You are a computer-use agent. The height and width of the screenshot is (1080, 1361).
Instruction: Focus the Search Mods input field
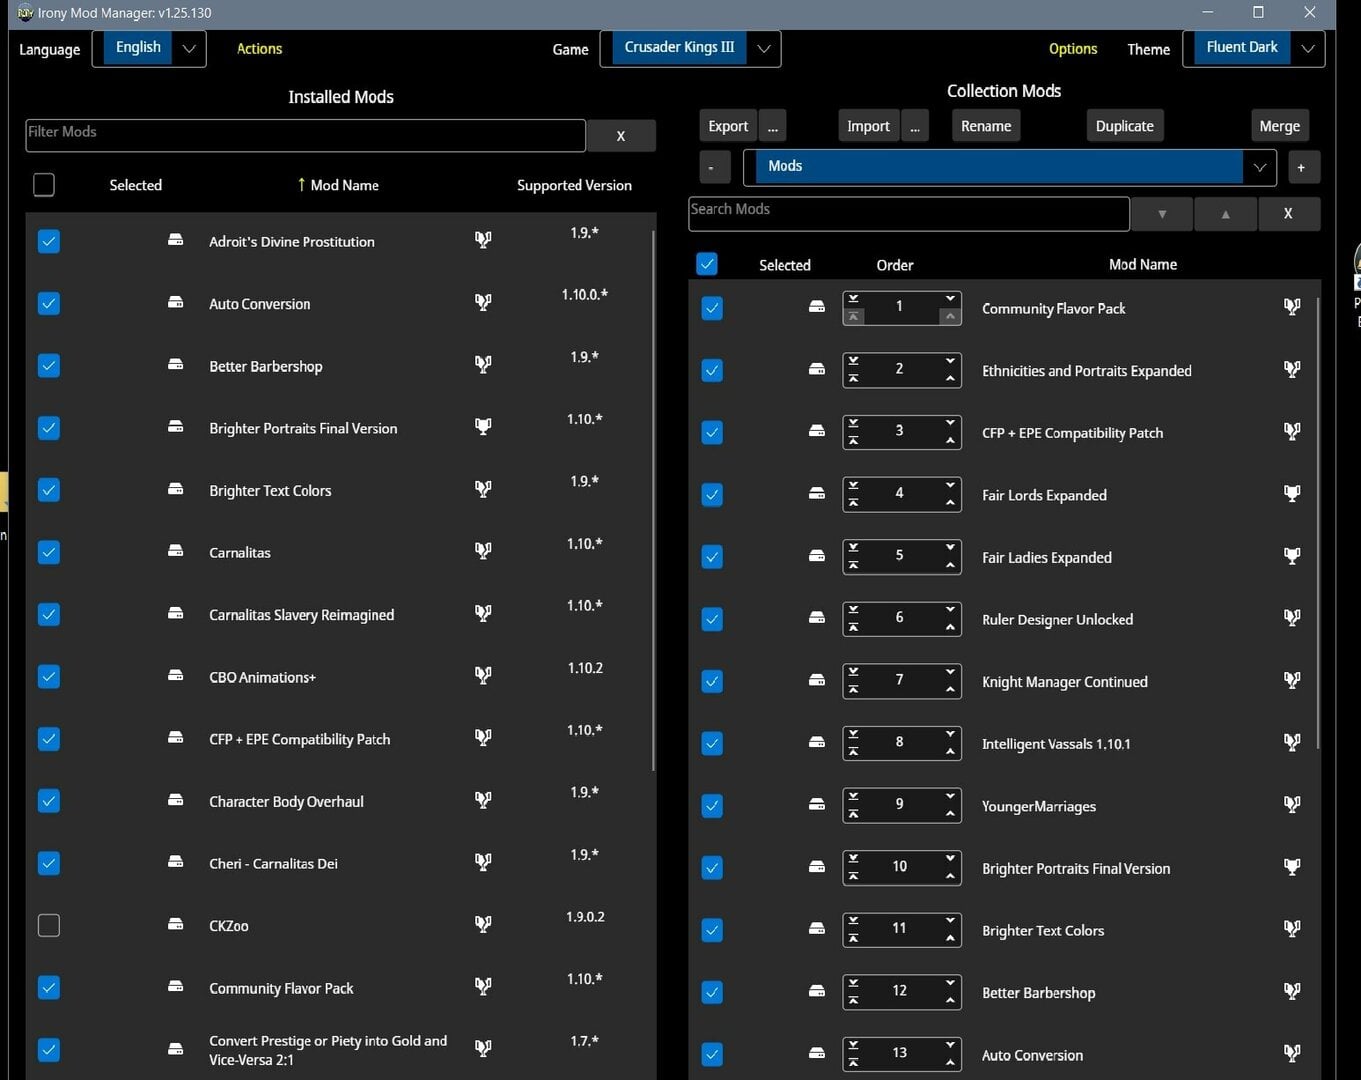[909, 213]
